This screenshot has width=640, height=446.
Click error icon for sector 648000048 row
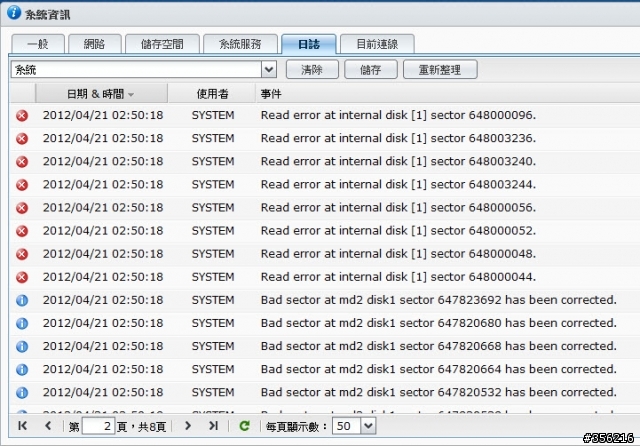pyautogui.click(x=22, y=254)
